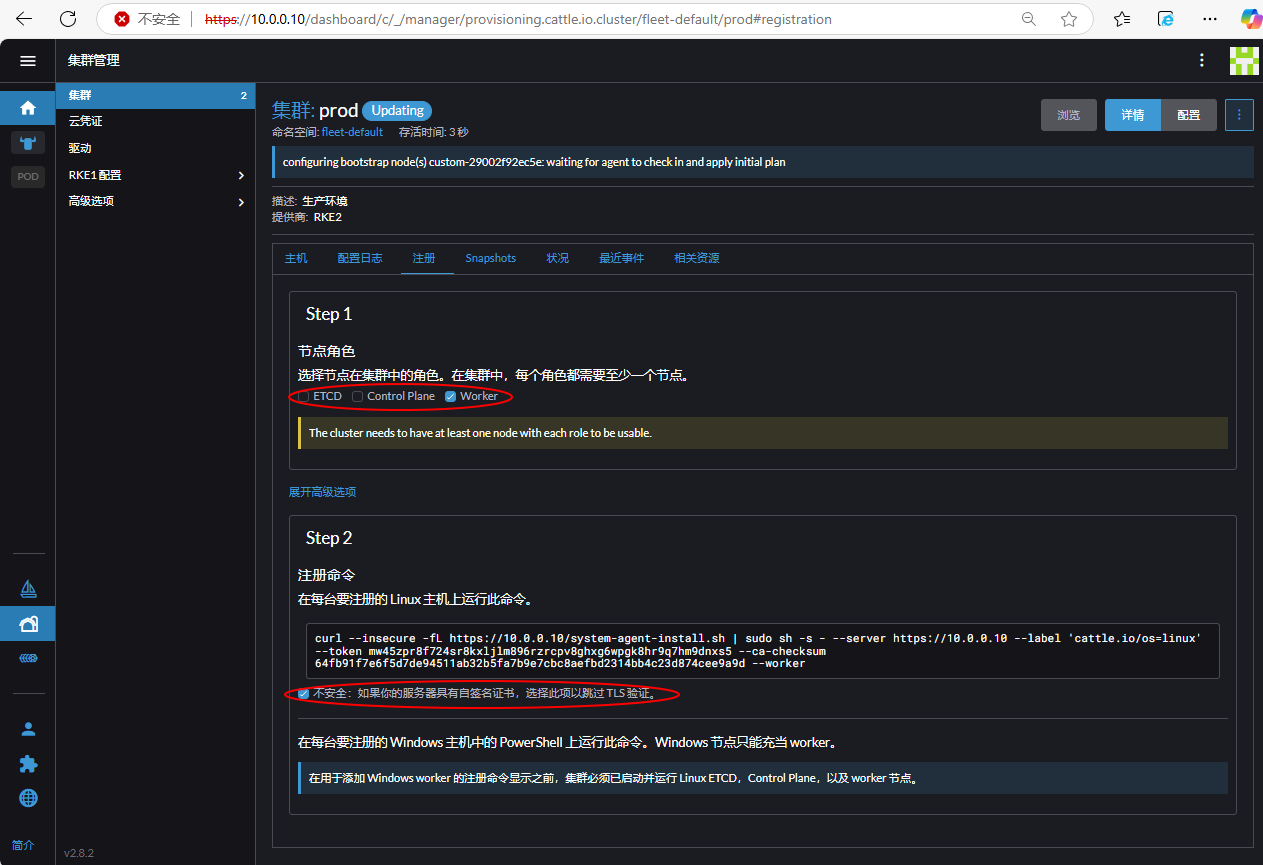The width and height of the screenshot is (1263, 865).
Task: Switch to the 配置日志 tab
Action: tap(359, 258)
